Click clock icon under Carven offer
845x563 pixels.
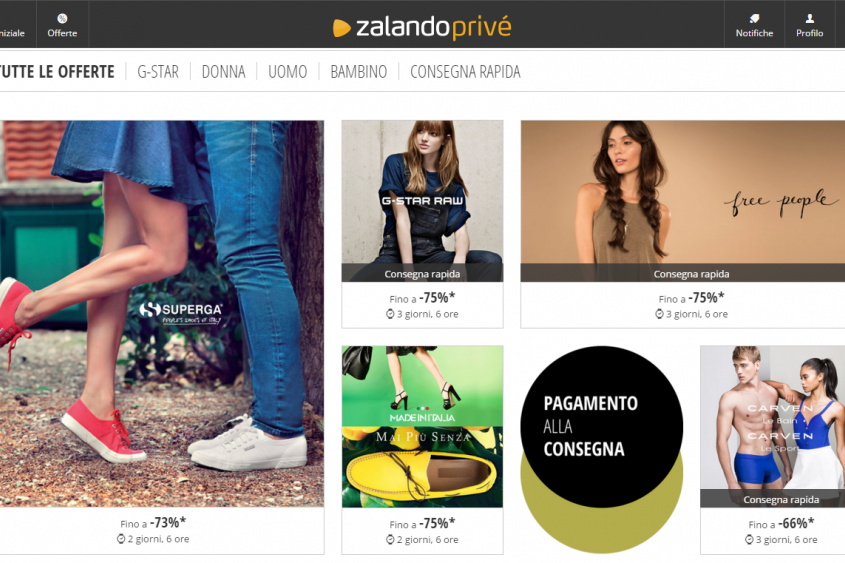pyautogui.click(x=749, y=539)
